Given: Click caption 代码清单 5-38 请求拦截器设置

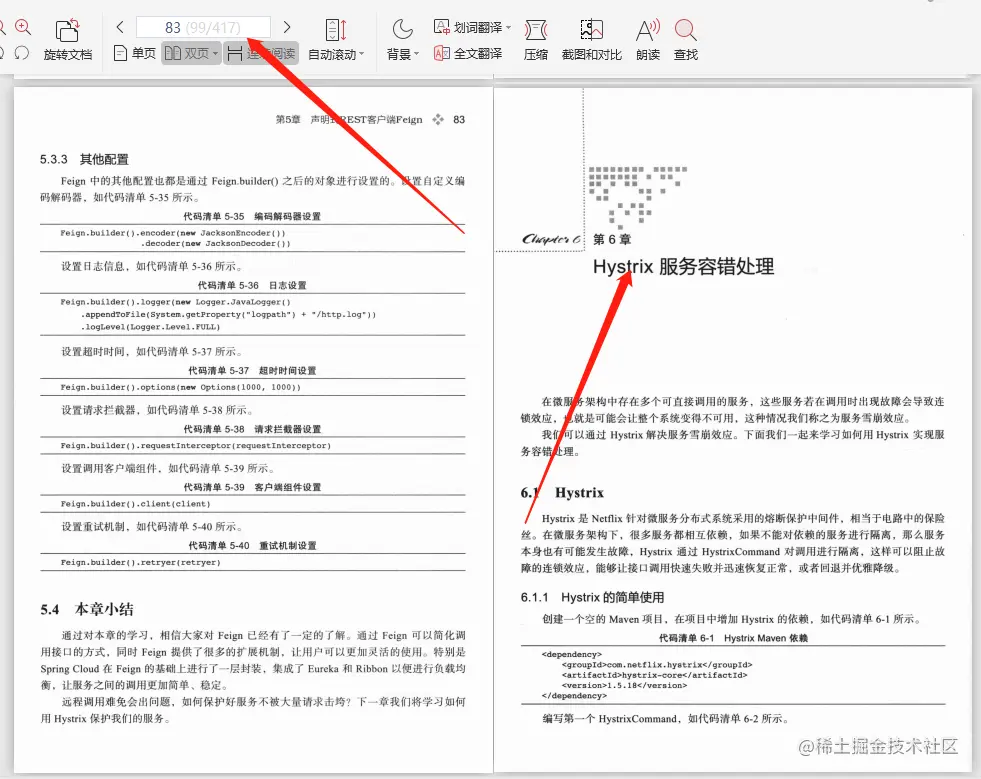Looking at the screenshot, I should point(252,429).
